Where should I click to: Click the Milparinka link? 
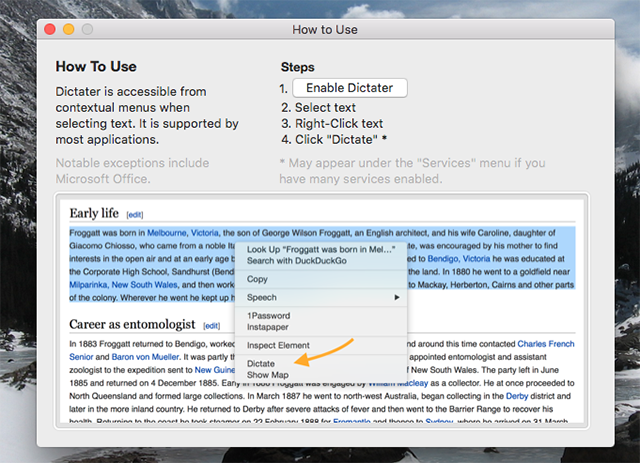point(88,285)
